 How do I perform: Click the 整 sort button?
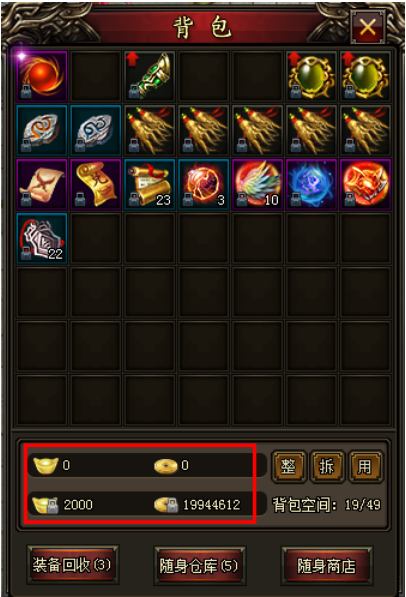(289, 466)
